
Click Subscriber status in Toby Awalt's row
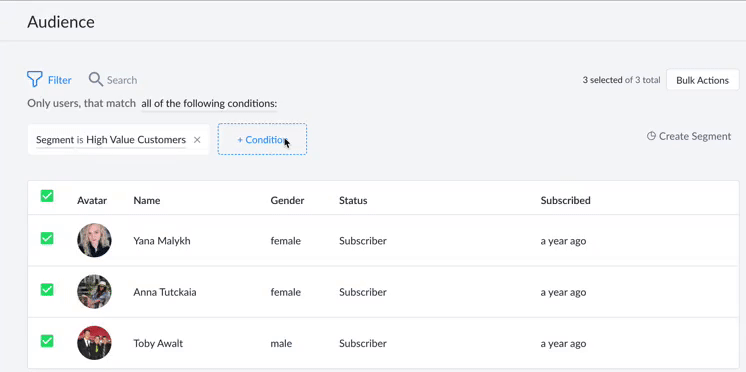click(x=363, y=343)
